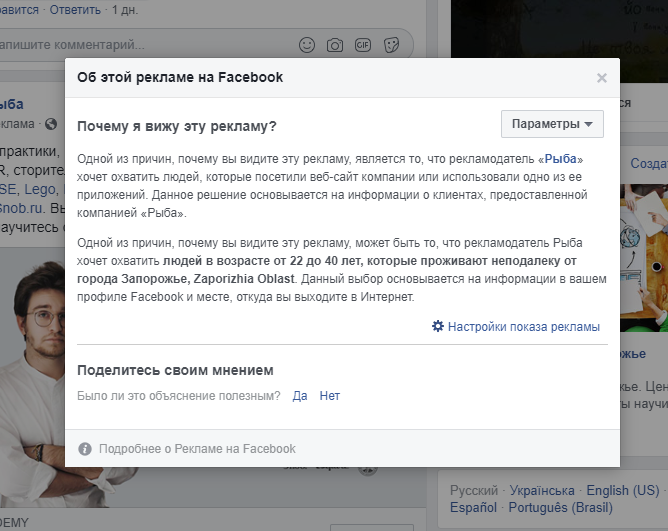The image size is (668, 531).
Task: Click the info icon in dialog footer
Action: [x=85, y=449]
